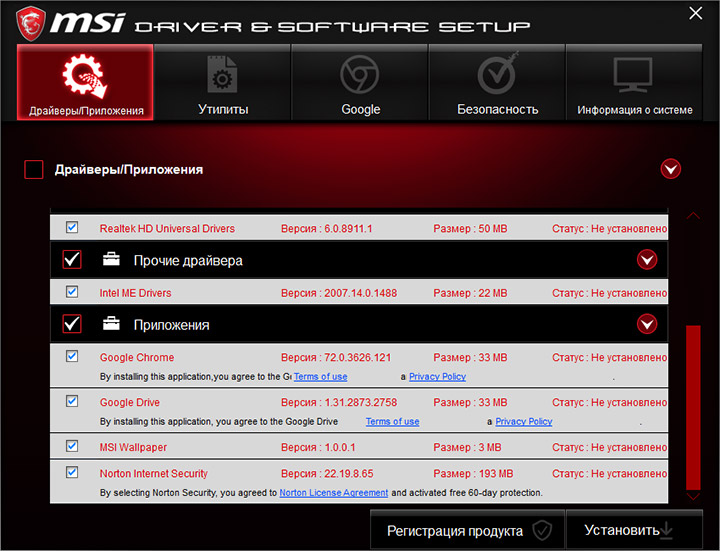Click the Регистрация продукта button
Screen dimensions: 720x551
click(x=467, y=530)
